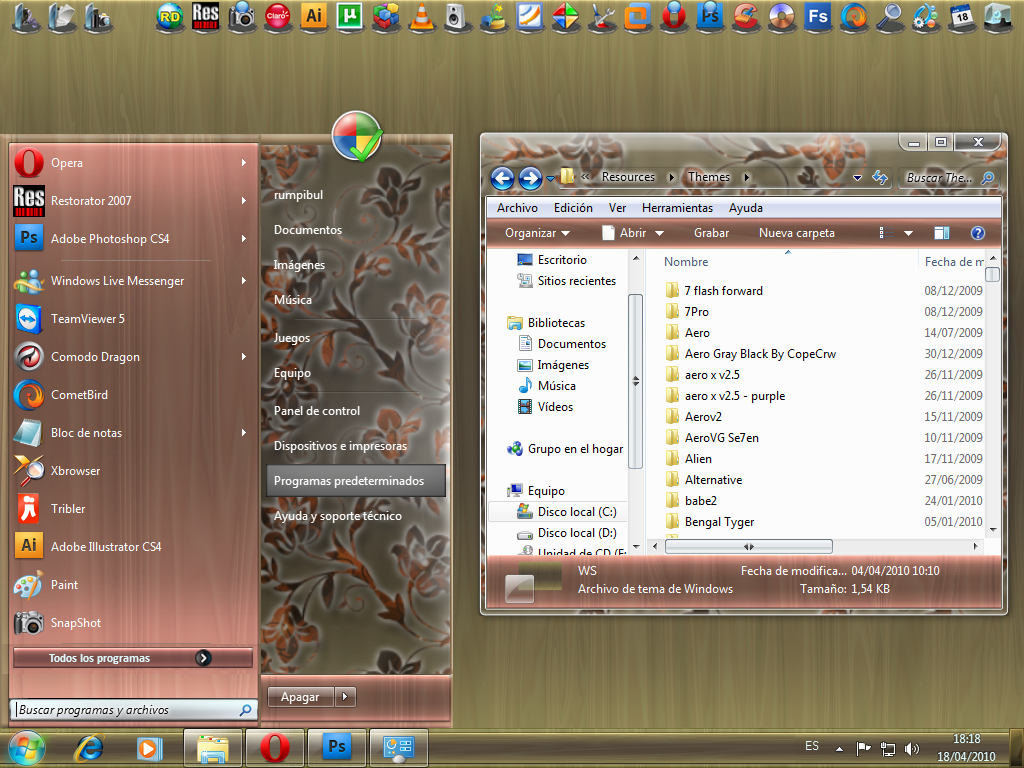Expand Restorator 2007 submenu arrow
The height and width of the screenshot is (768, 1024).
(x=244, y=200)
